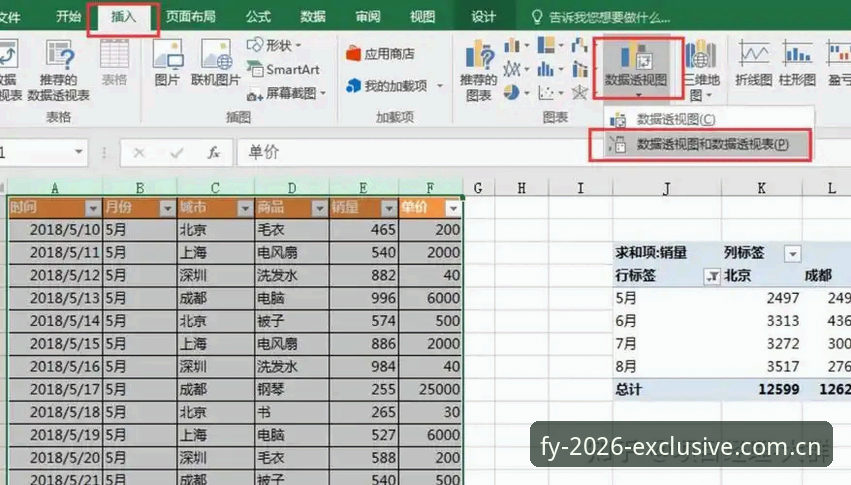Open the 月份 column filter dropdown
The height and width of the screenshot is (485, 851).
(167, 208)
